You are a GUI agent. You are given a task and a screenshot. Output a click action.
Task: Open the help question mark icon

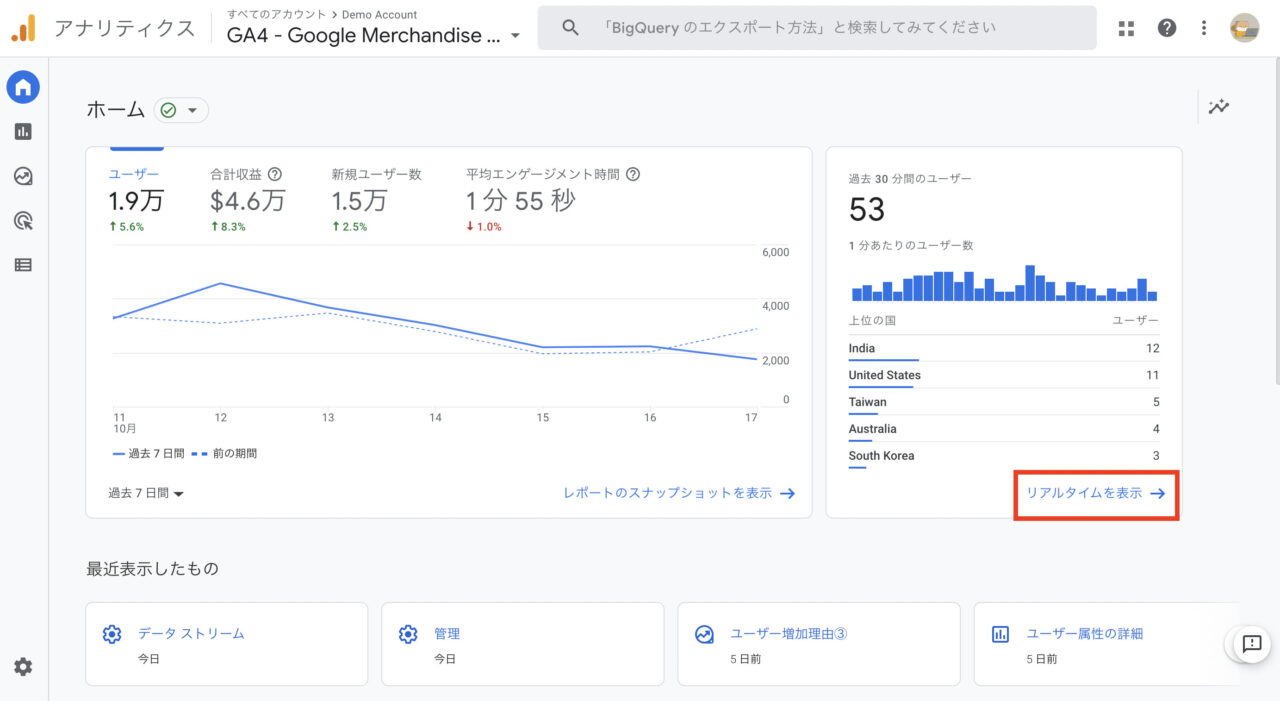1167,28
